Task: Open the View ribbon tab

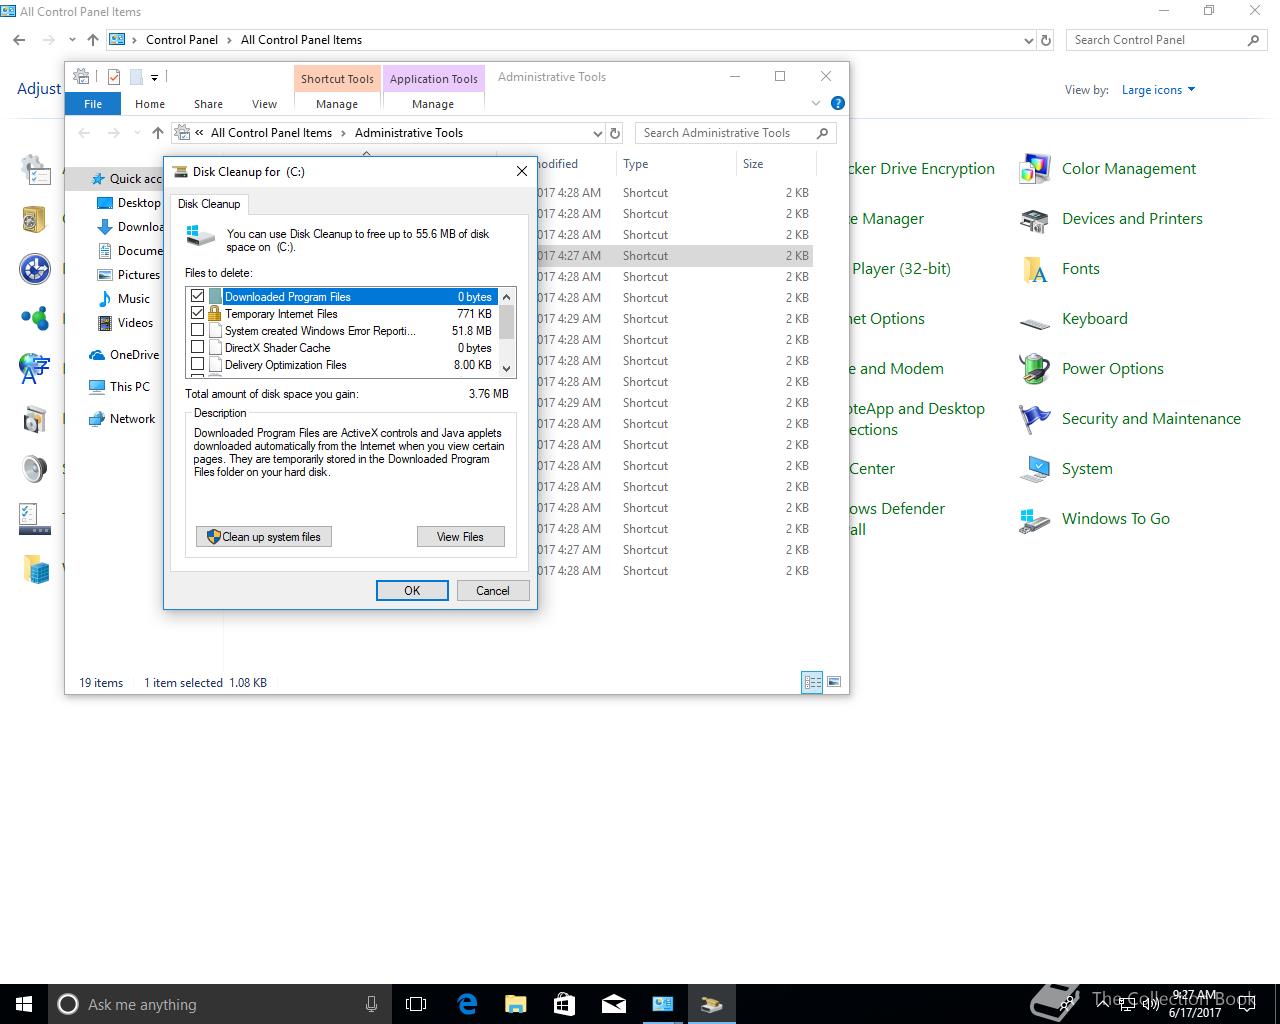Action: 264,104
